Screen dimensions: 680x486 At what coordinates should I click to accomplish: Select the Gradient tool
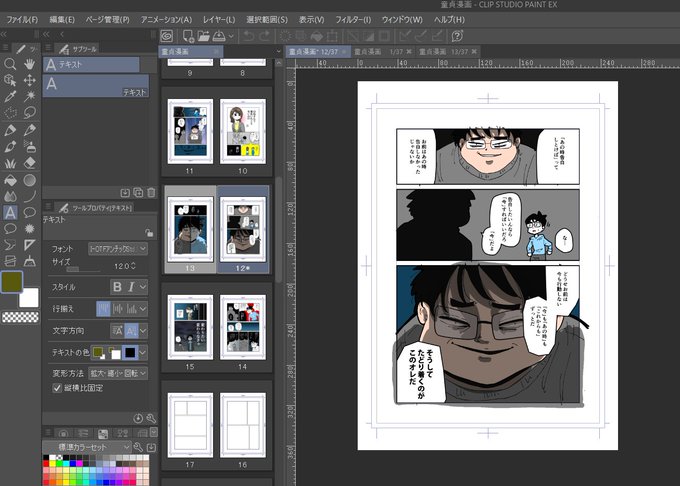(x=29, y=179)
